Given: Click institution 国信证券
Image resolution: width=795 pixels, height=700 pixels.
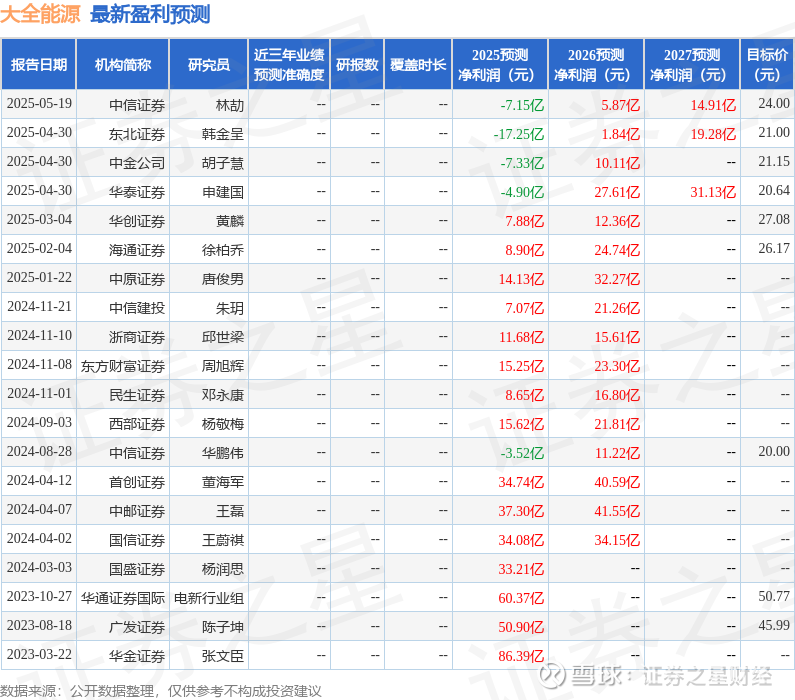Looking at the screenshot, I should pyautogui.click(x=137, y=540).
